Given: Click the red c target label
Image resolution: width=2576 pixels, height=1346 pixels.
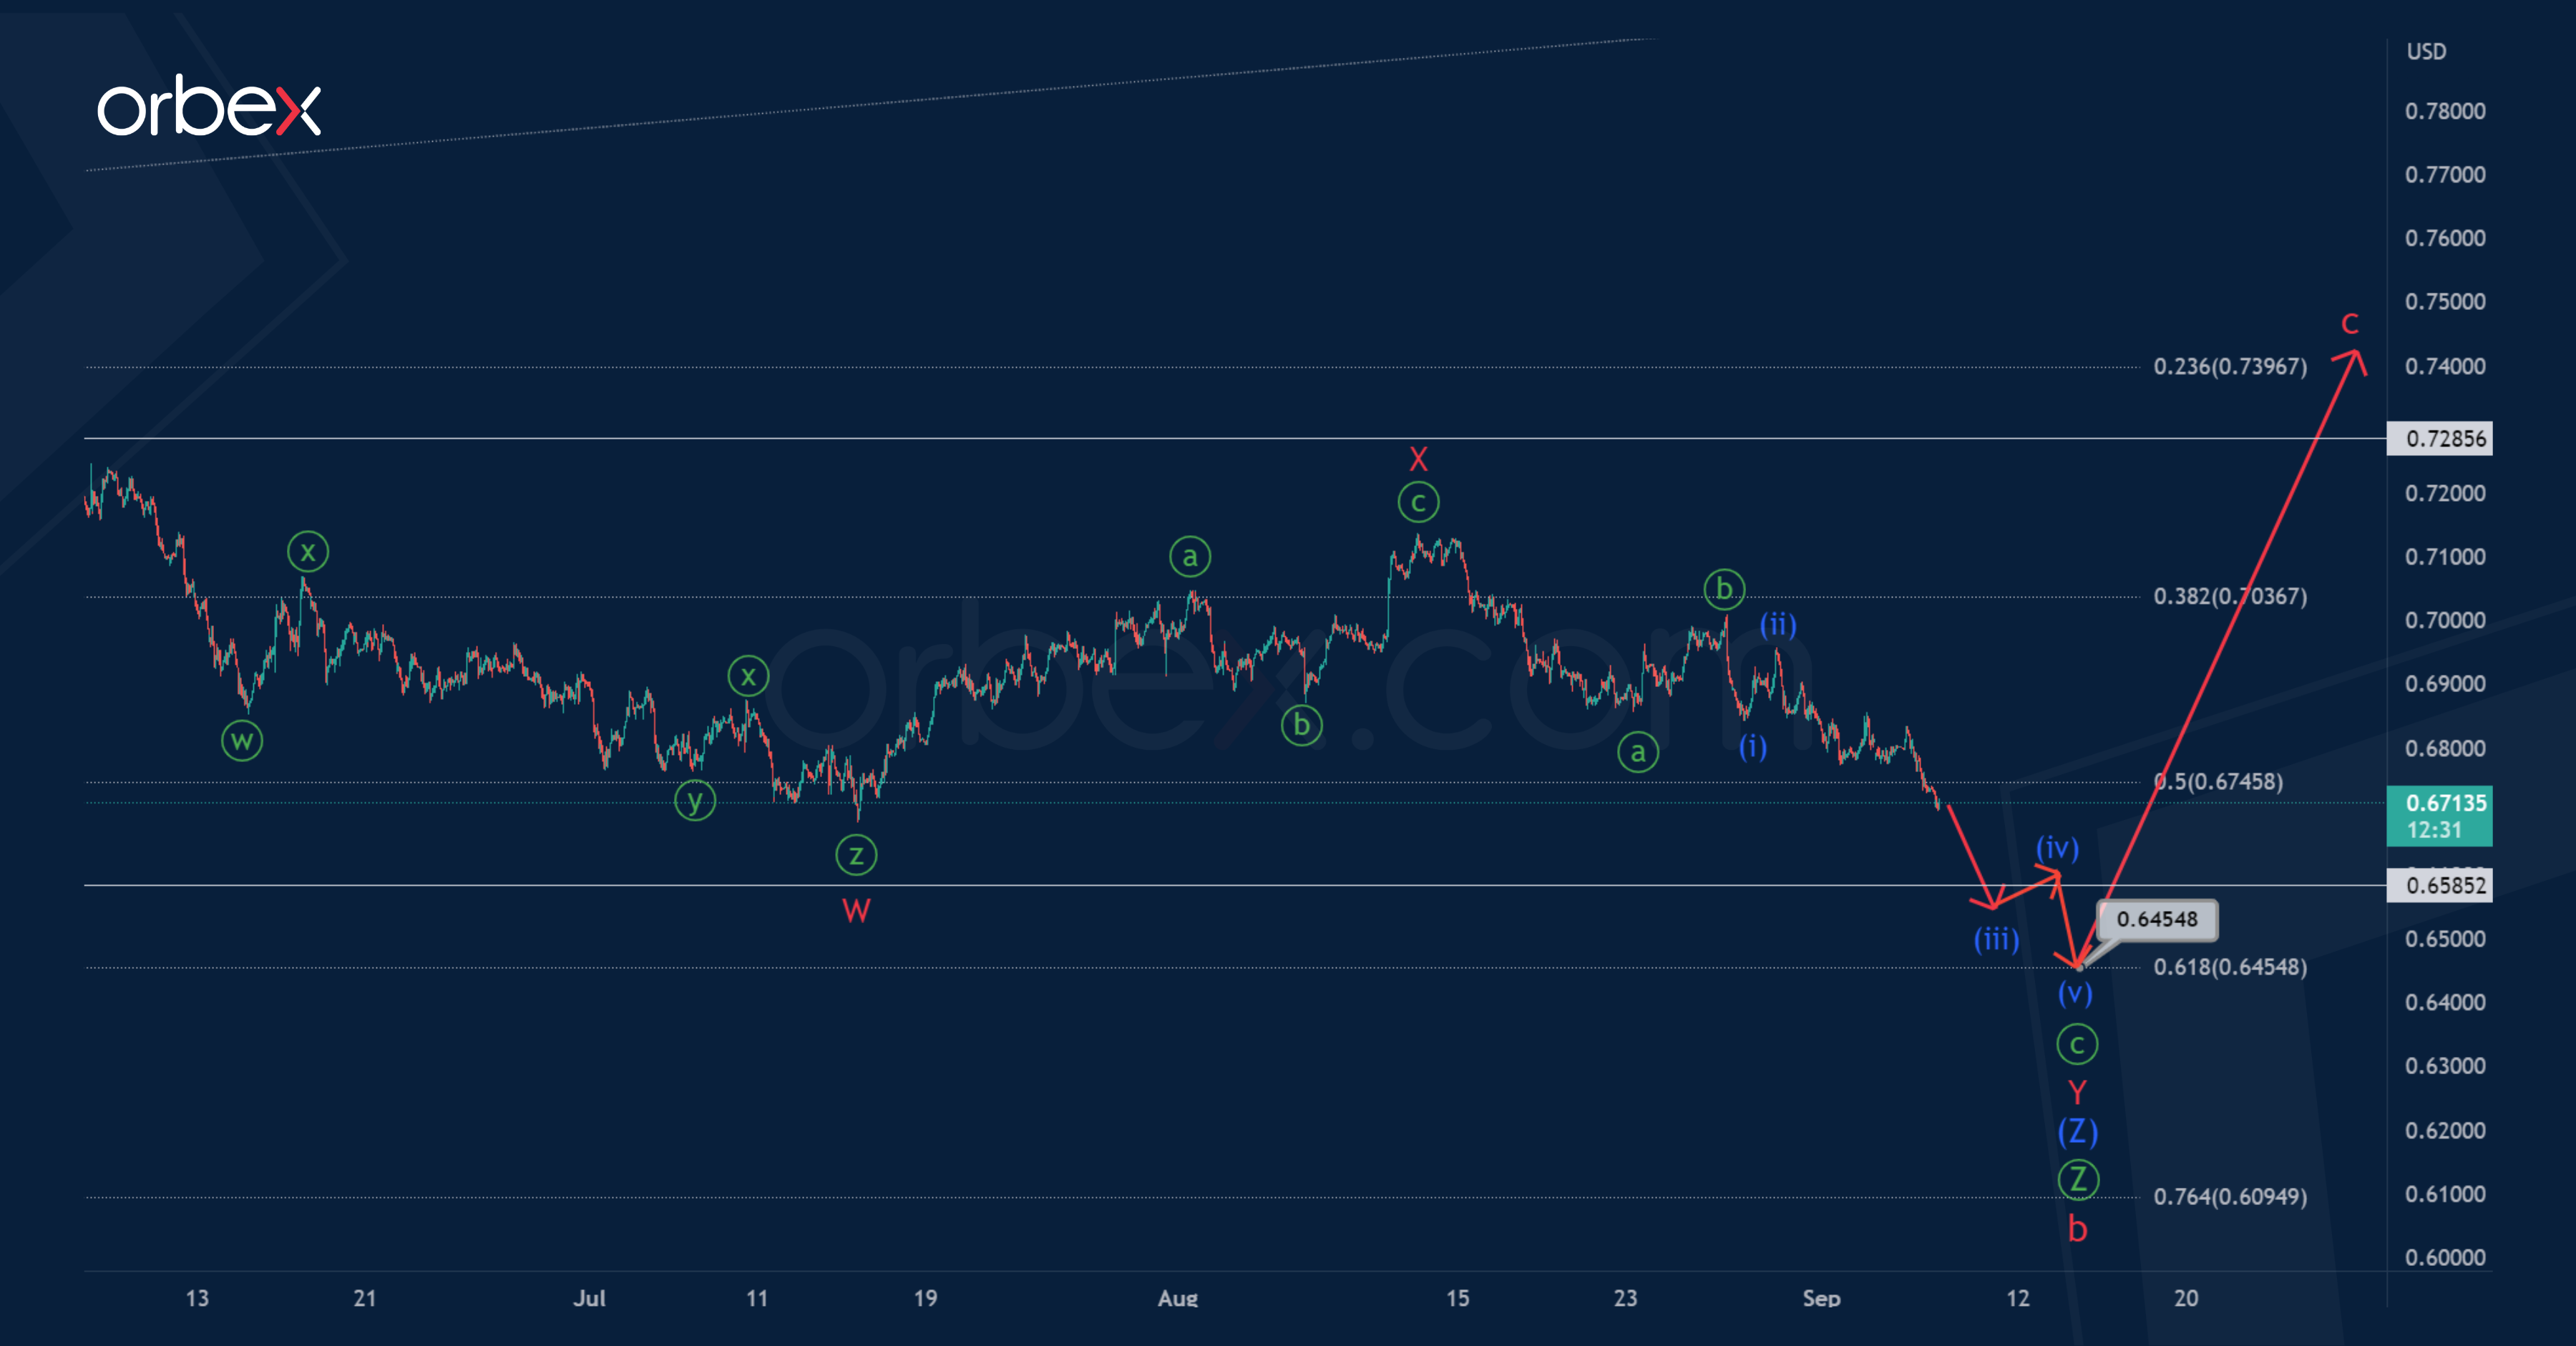Looking at the screenshot, I should [x=2350, y=323].
